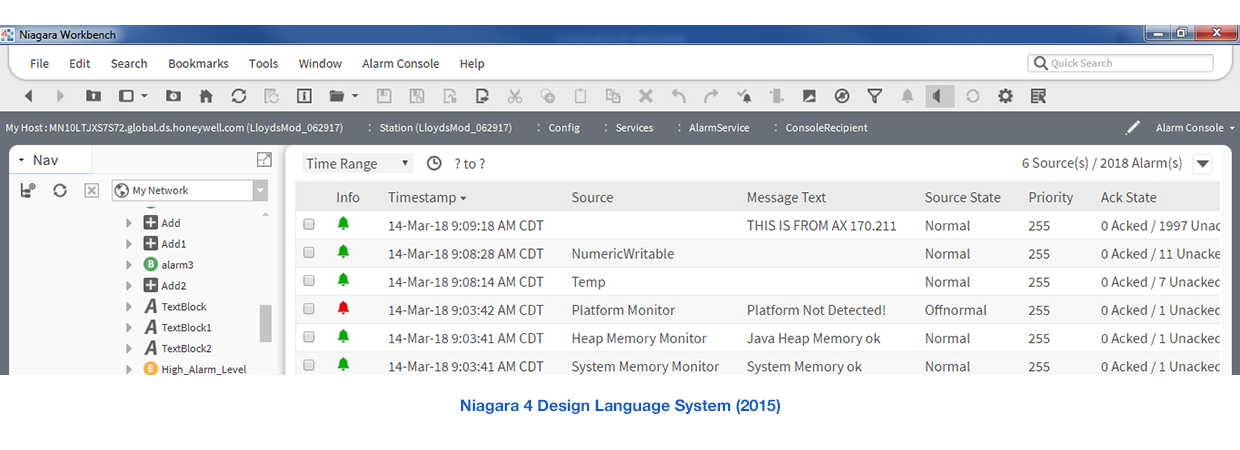The image size is (1240, 450).
Task: Open the Bookmarks menu
Action: tap(198, 63)
